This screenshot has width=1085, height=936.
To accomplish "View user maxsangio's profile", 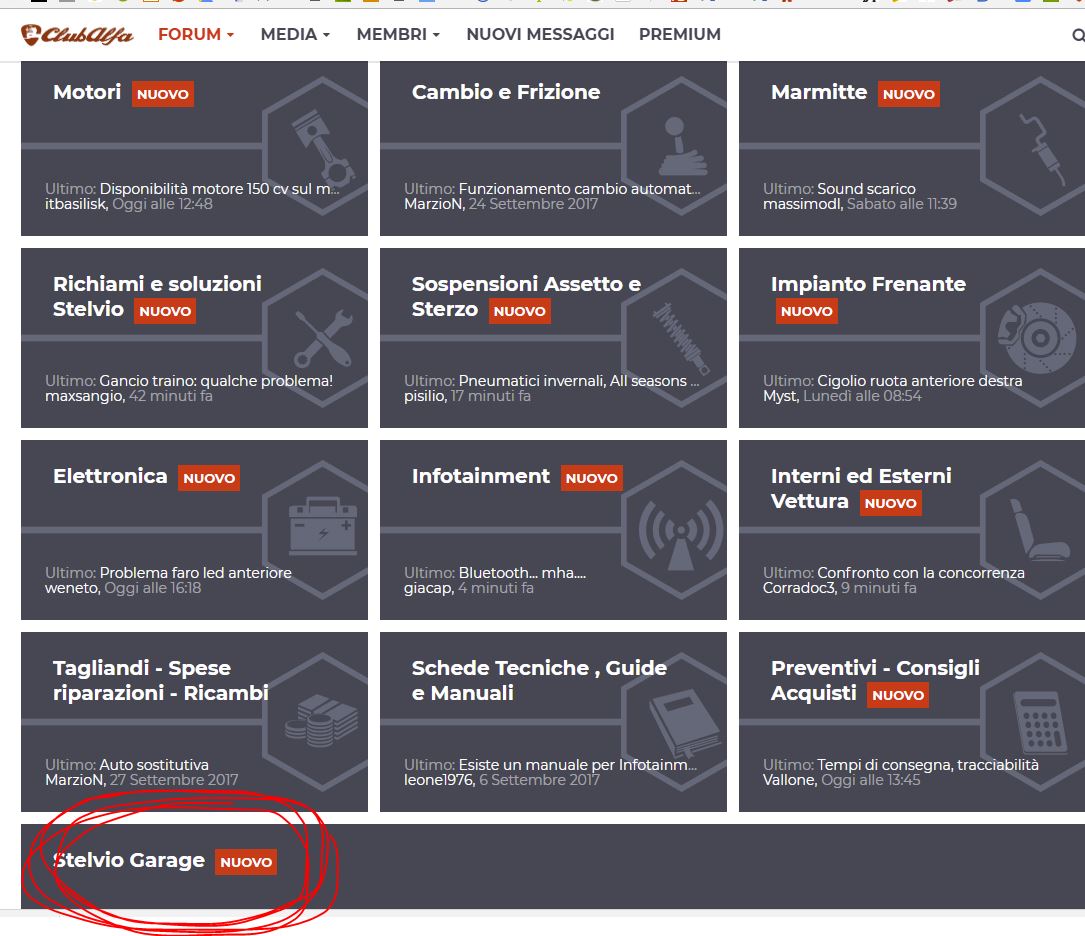I will pos(84,396).
